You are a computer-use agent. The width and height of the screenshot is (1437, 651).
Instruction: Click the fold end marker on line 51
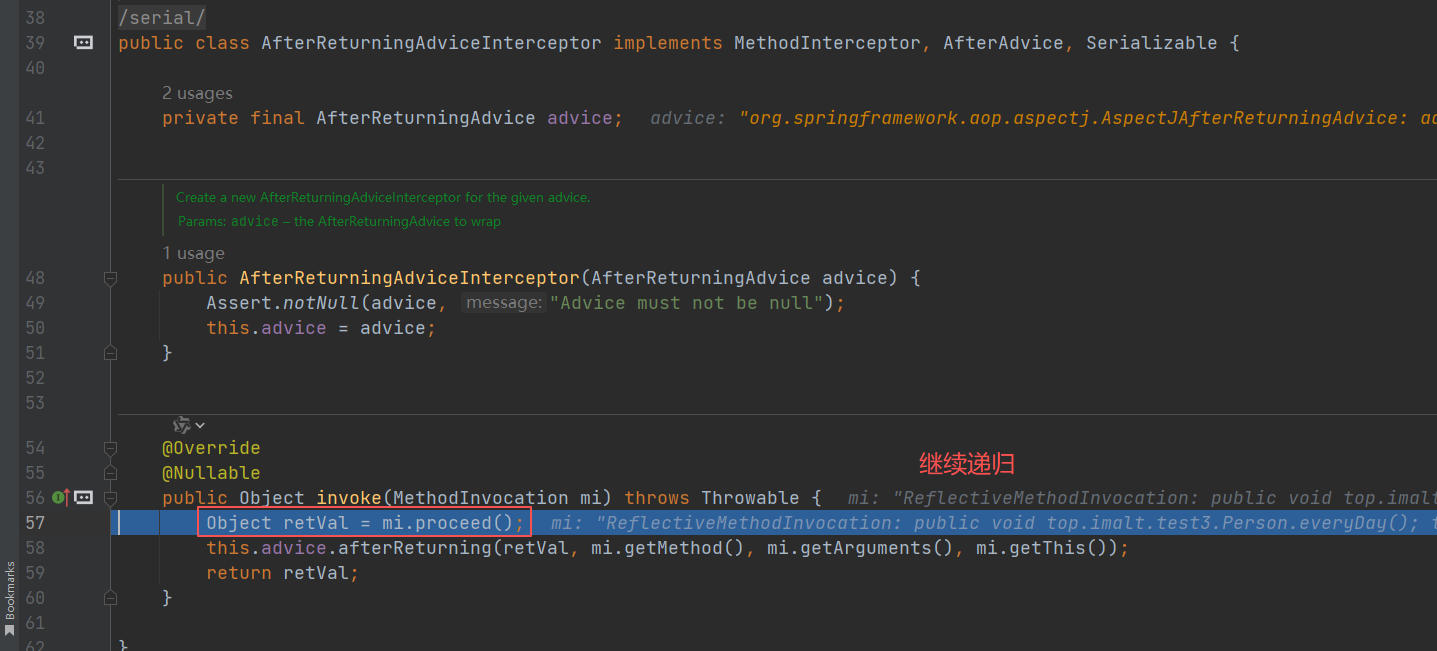111,352
